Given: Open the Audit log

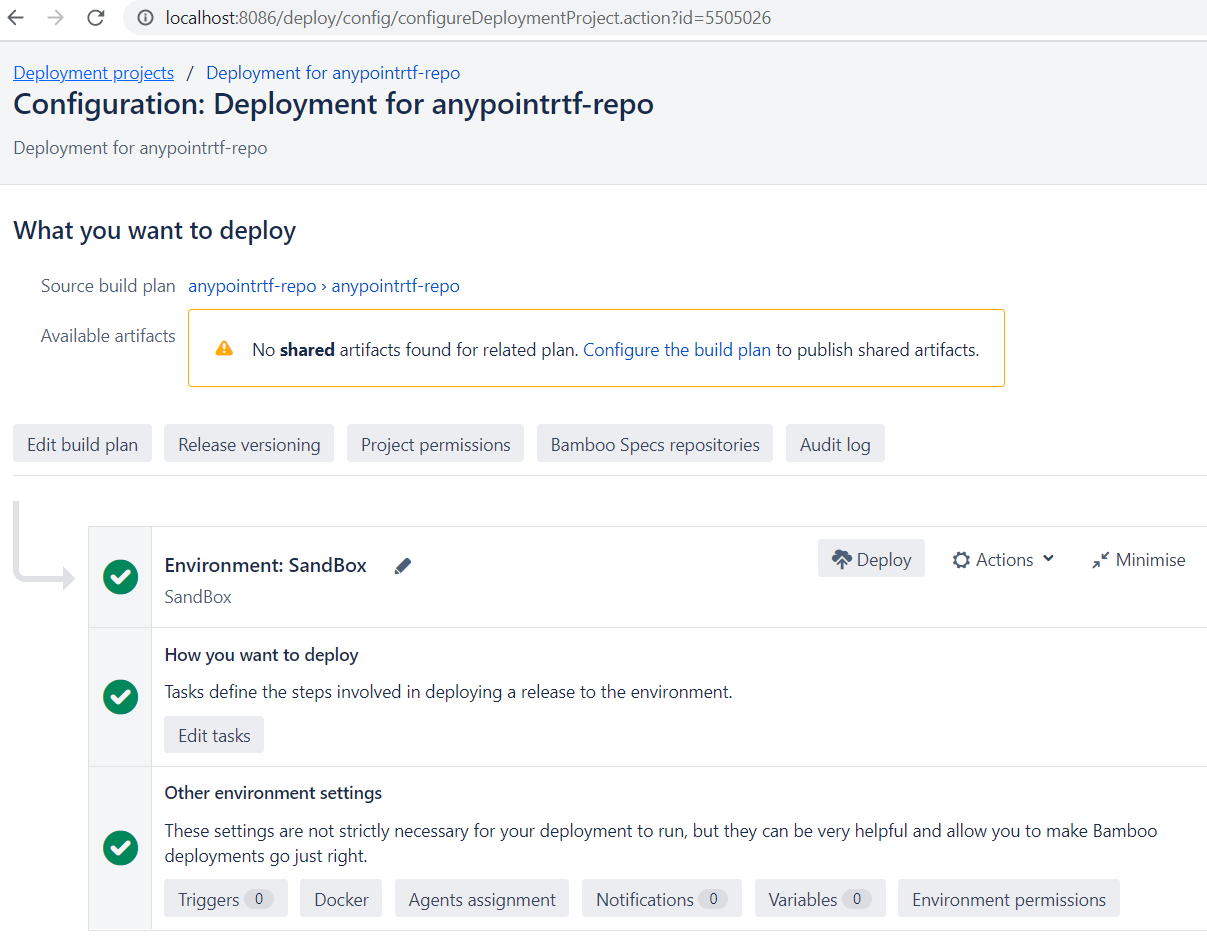Looking at the screenshot, I should (835, 445).
